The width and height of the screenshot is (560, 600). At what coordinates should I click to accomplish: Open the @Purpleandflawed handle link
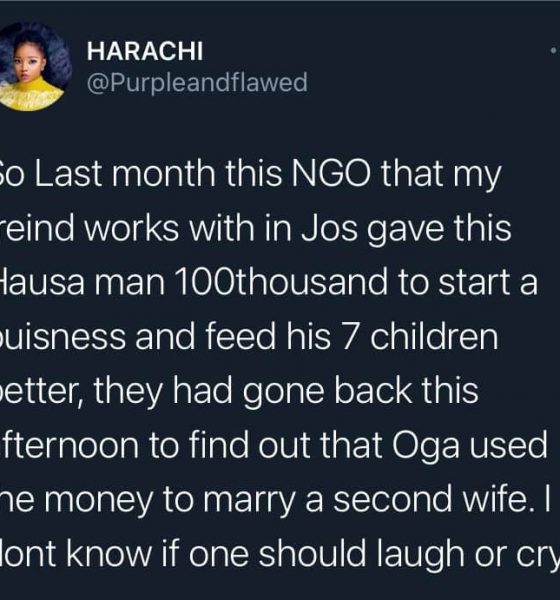pos(197,82)
